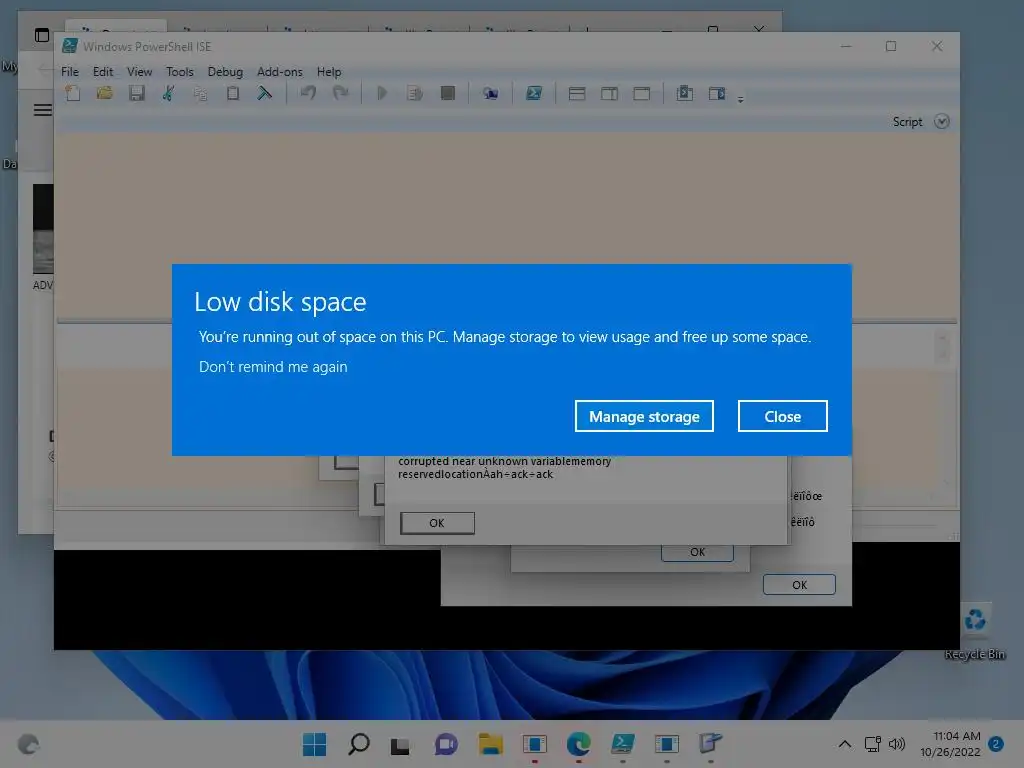The image size is (1024, 768).
Task: Click the Undo arrow icon
Action: (x=308, y=93)
